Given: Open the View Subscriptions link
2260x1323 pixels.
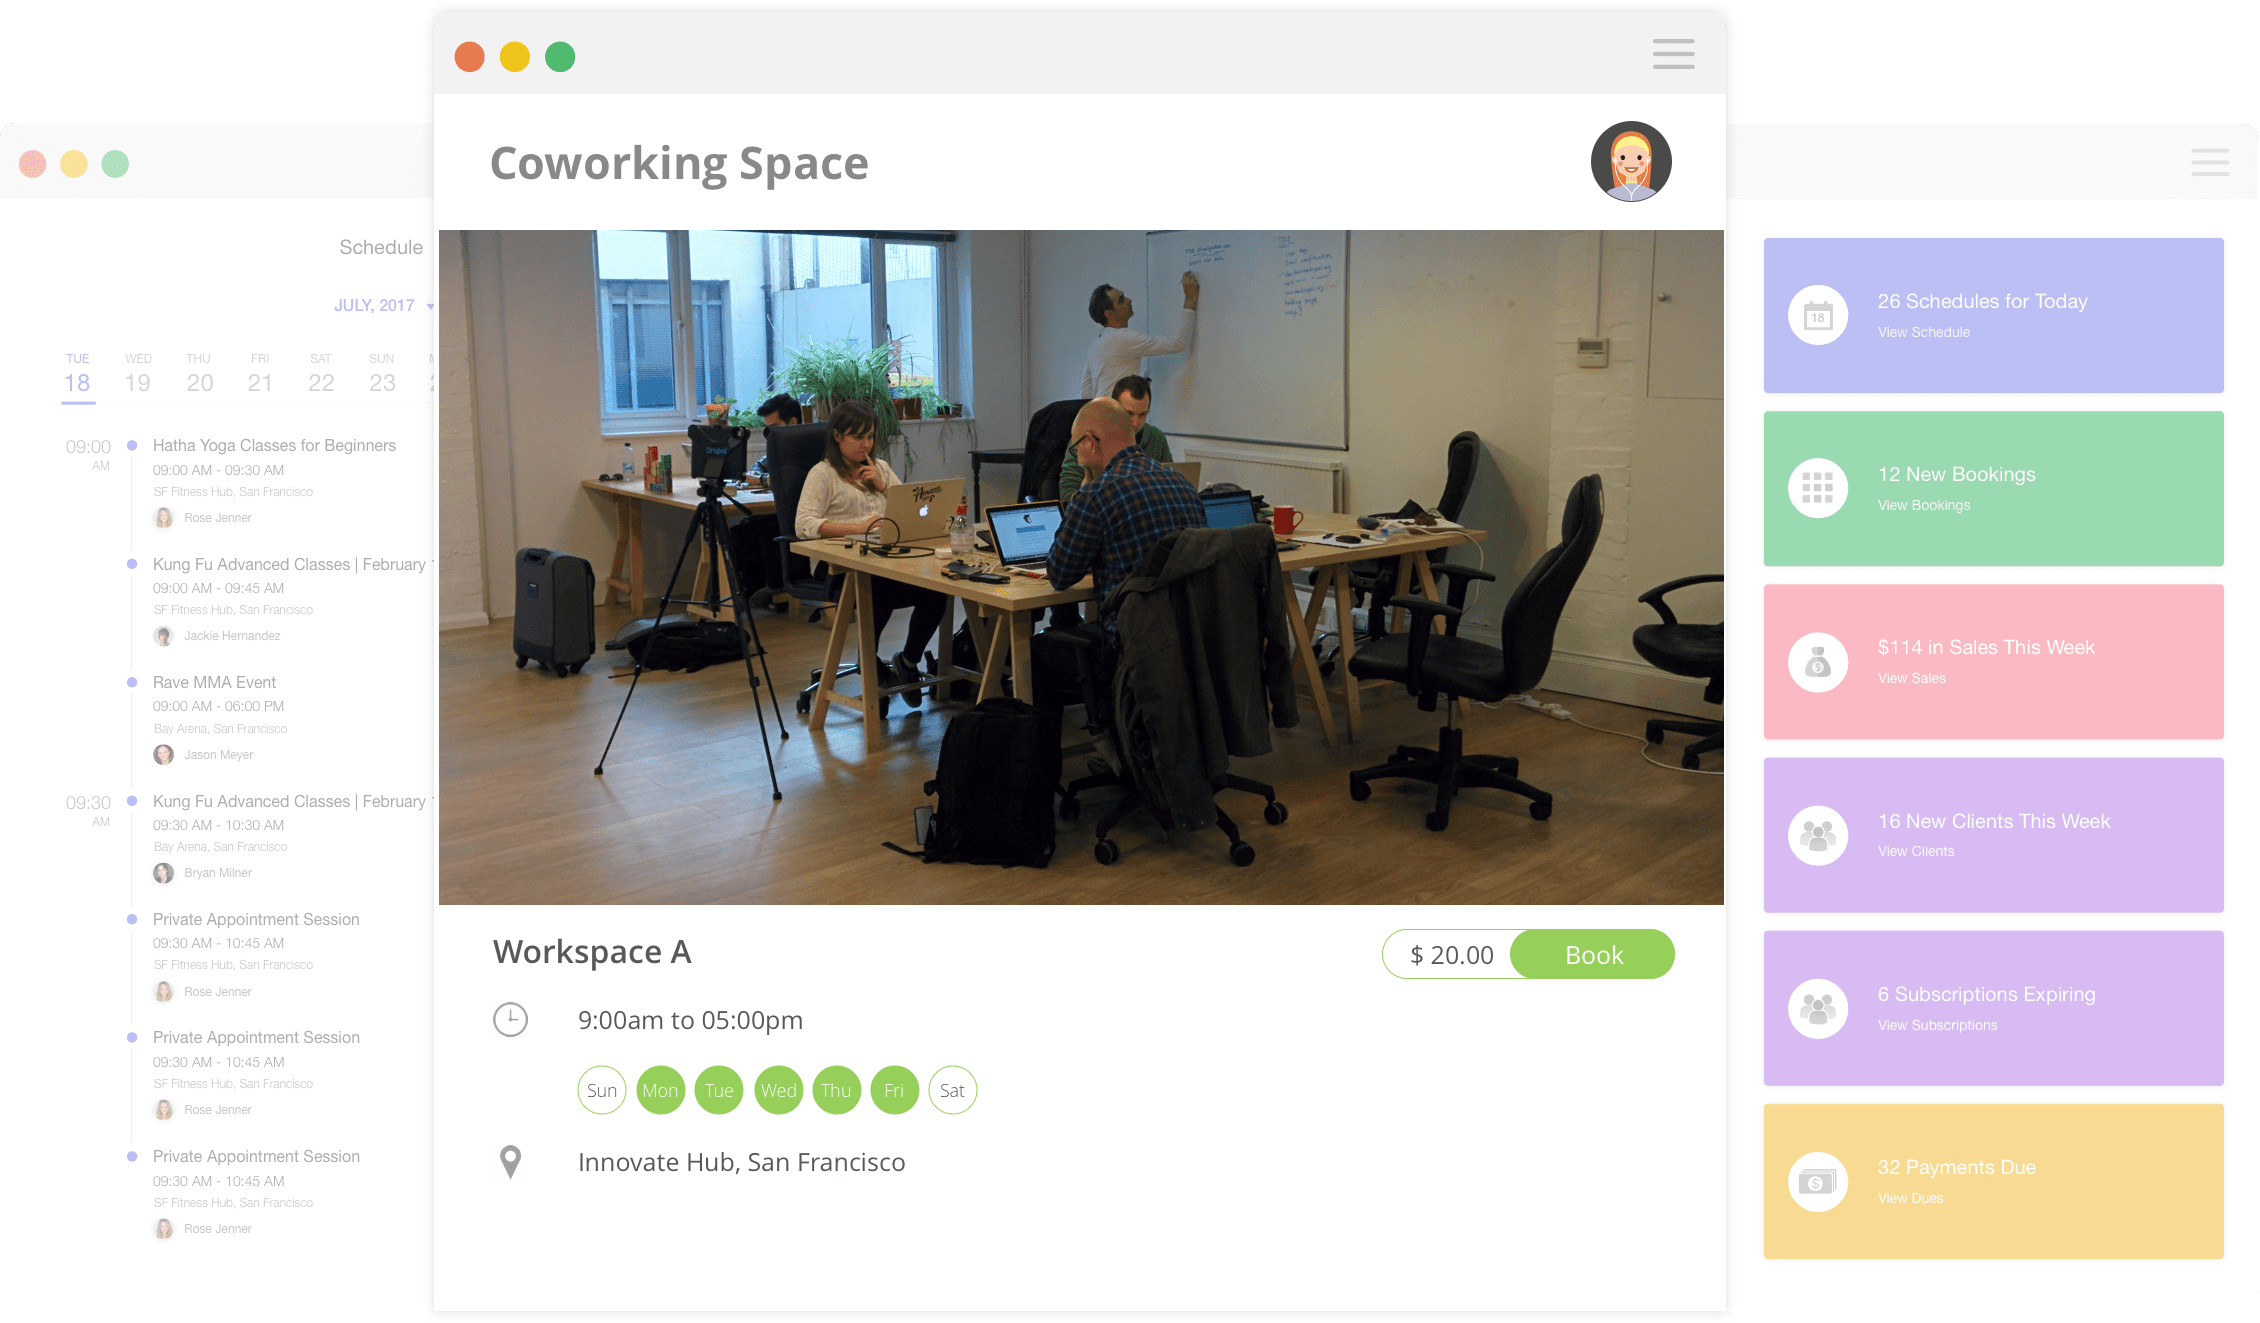Looking at the screenshot, I should pyautogui.click(x=1937, y=1025).
